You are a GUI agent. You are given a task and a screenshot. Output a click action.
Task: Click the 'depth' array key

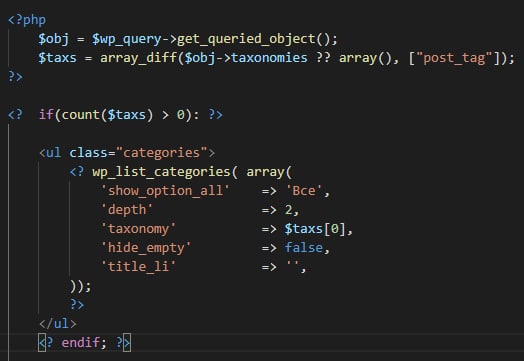pyautogui.click(x=127, y=210)
